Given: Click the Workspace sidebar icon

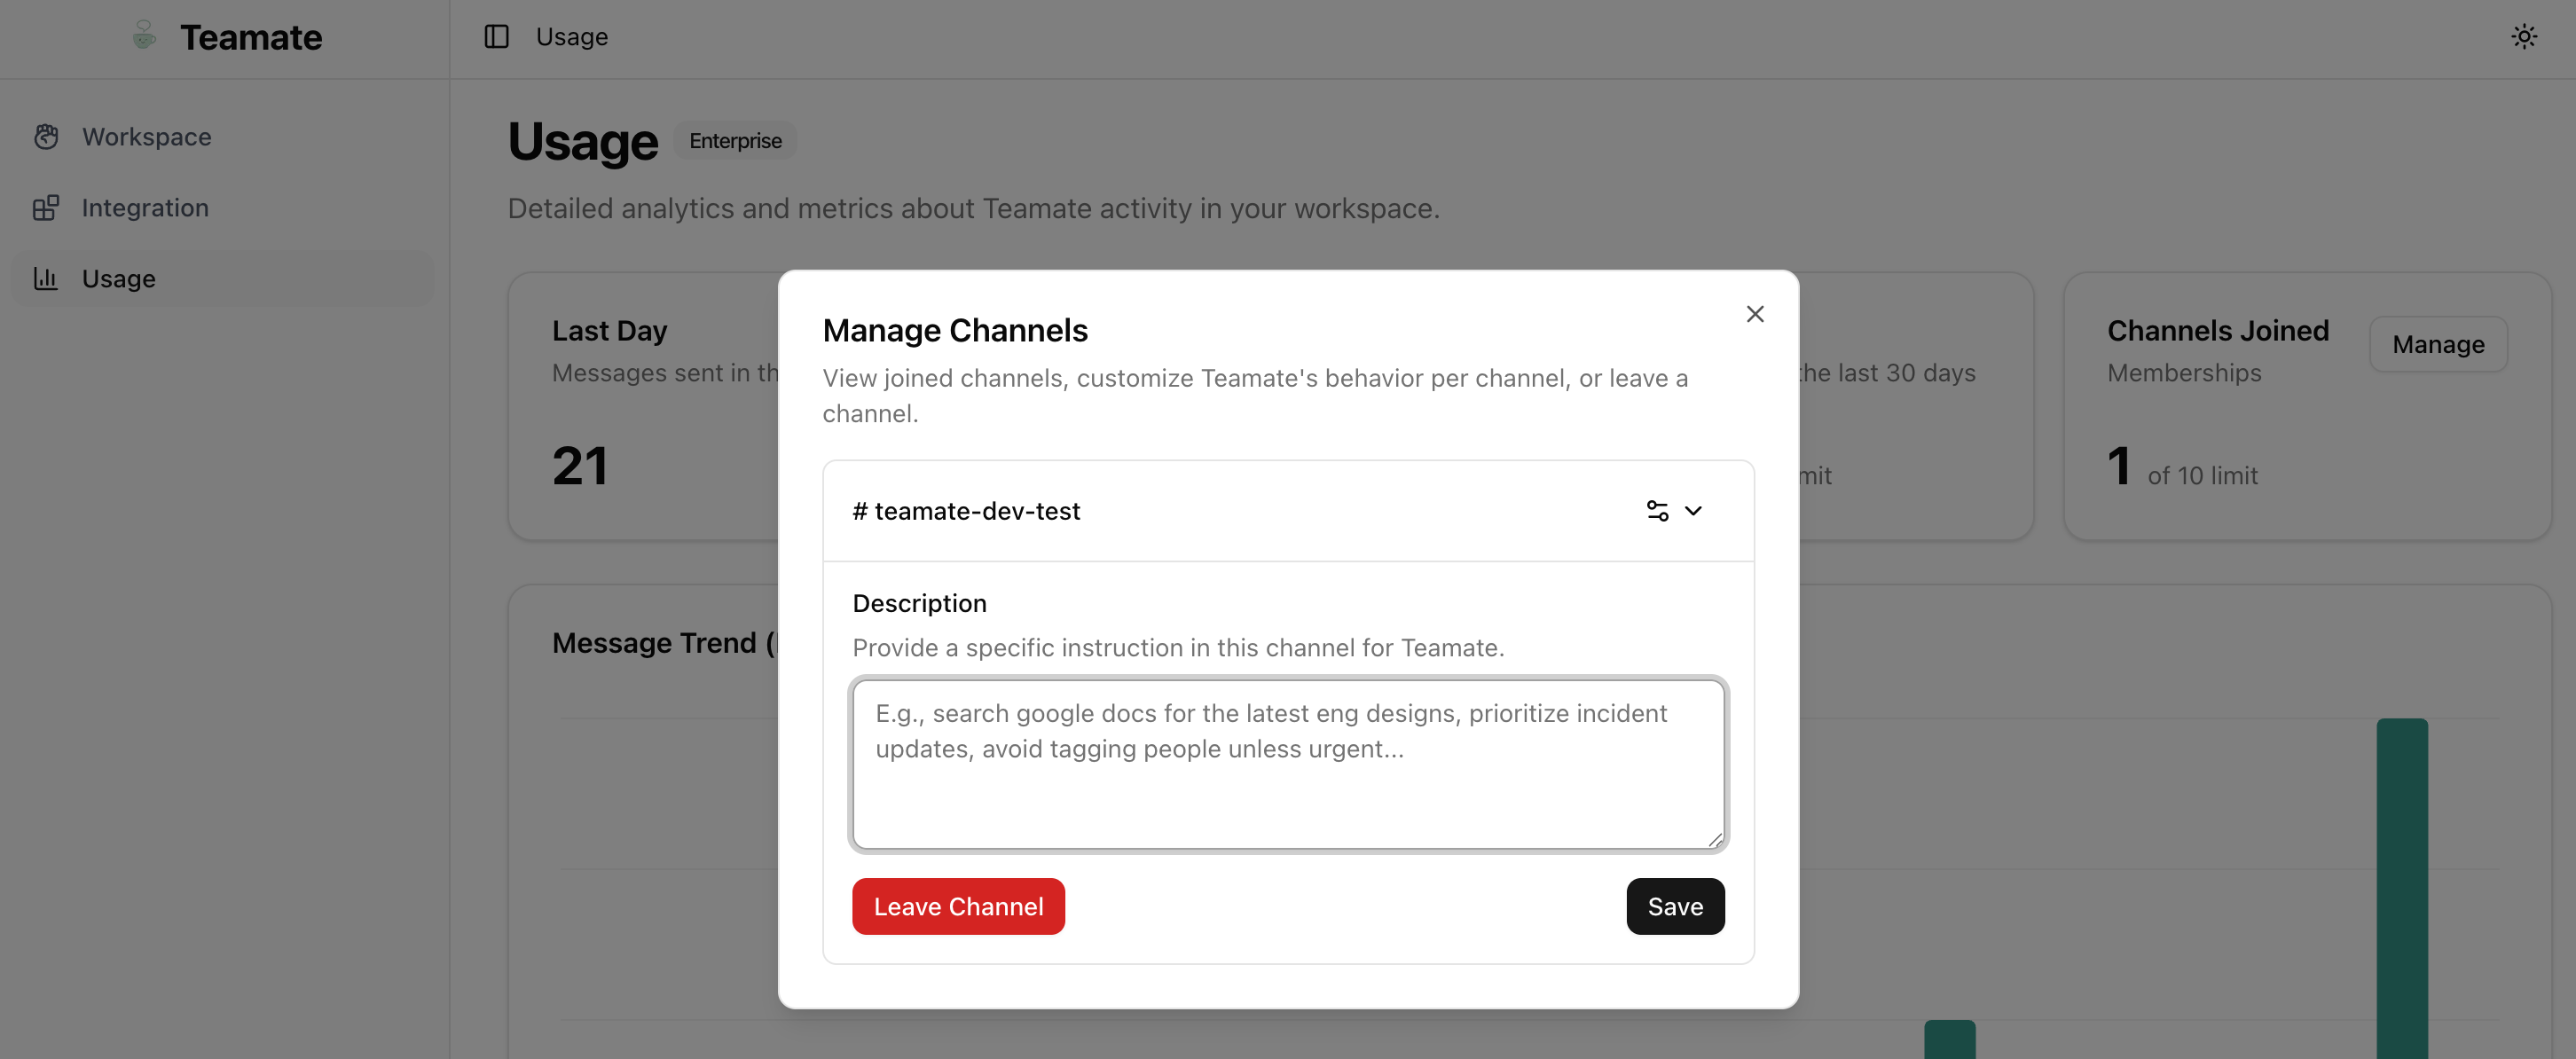Looking at the screenshot, I should click(46, 137).
